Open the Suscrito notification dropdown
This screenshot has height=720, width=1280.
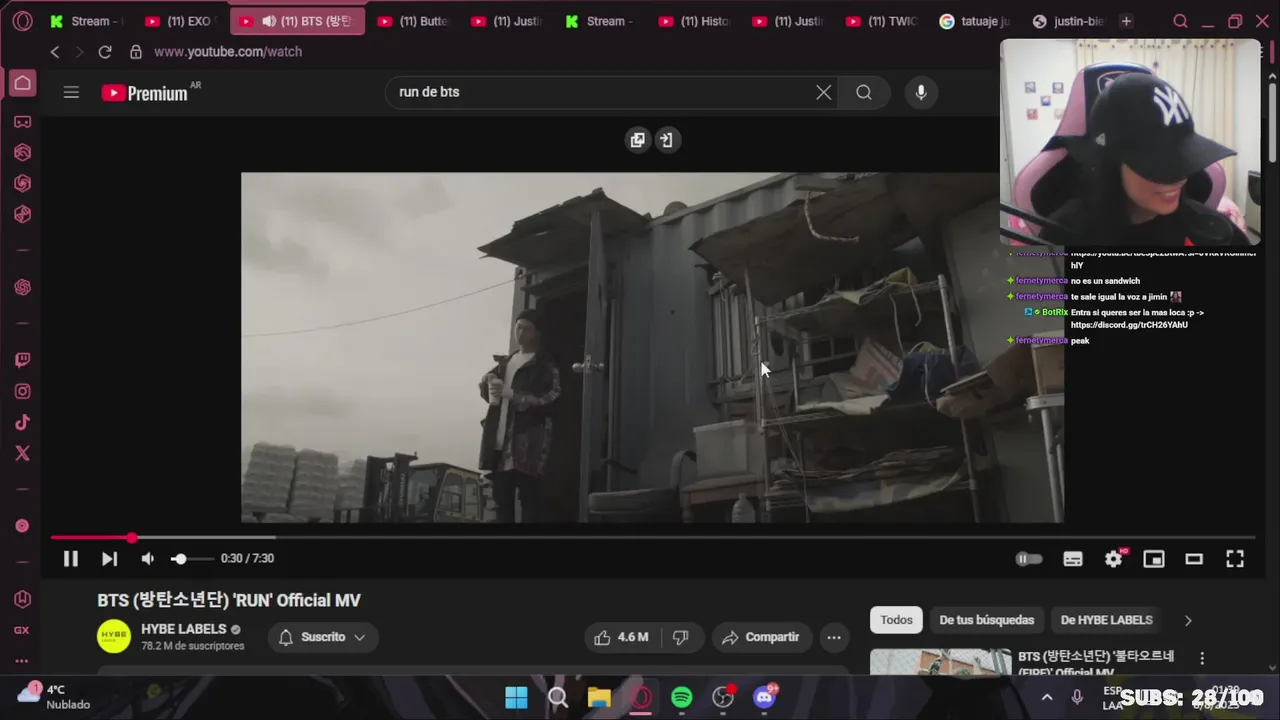[x=323, y=637]
